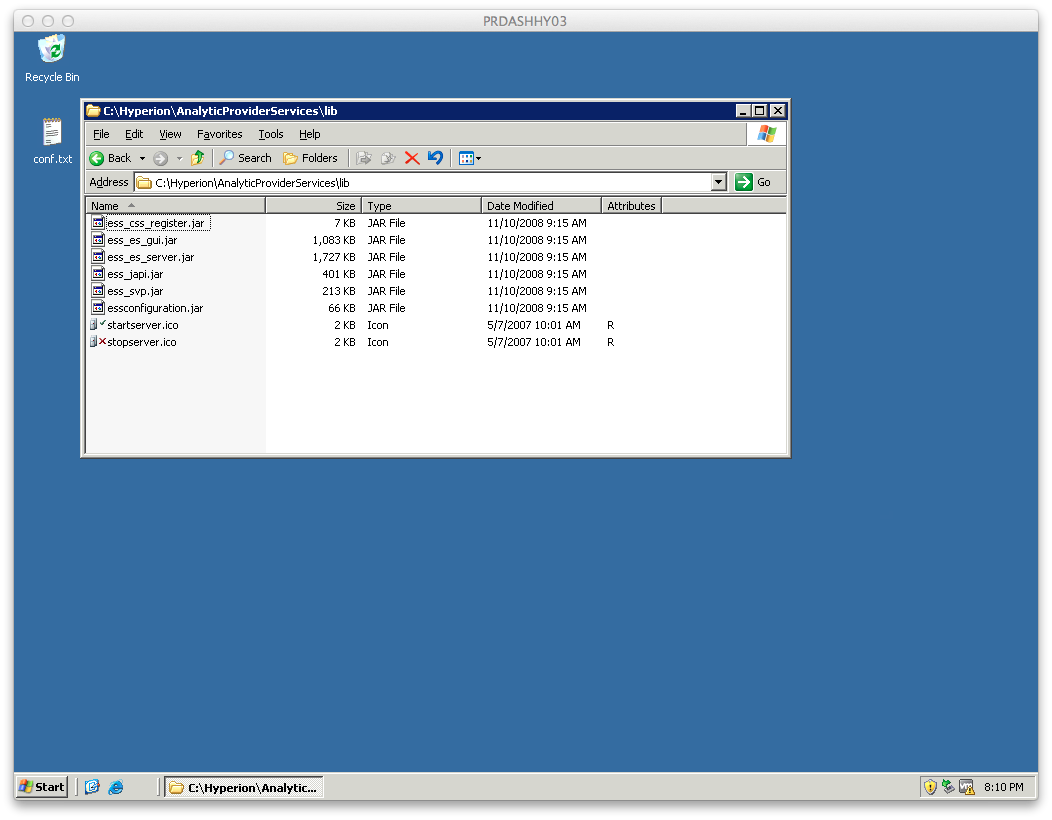Sort by the Name column header
This screenshot has width=1052, height=820.
pyautogui.click(x=176, y=206)
